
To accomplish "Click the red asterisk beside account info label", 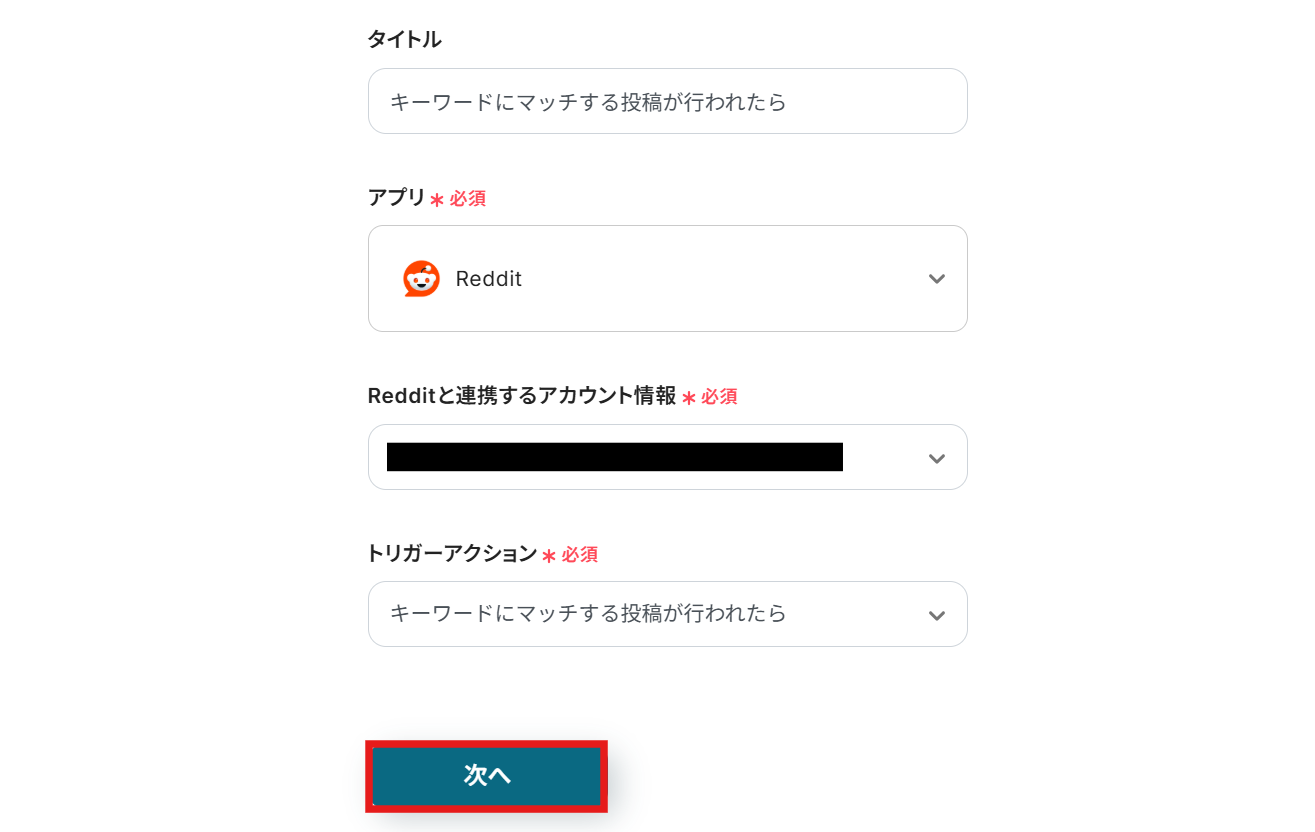I will [689, 398].
